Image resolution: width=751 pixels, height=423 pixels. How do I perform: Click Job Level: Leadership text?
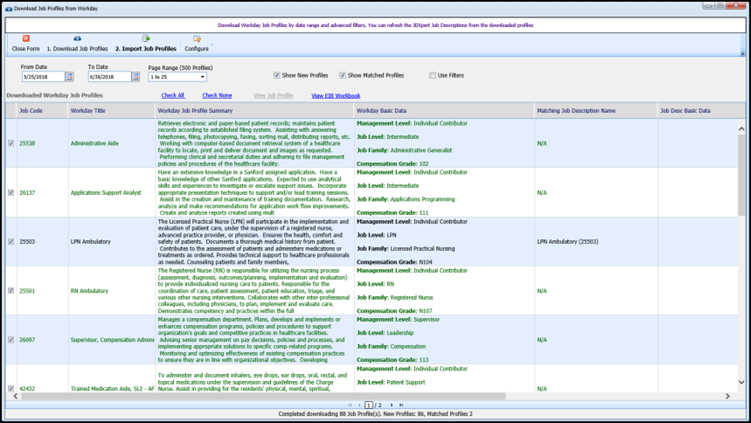pos(385,333)
